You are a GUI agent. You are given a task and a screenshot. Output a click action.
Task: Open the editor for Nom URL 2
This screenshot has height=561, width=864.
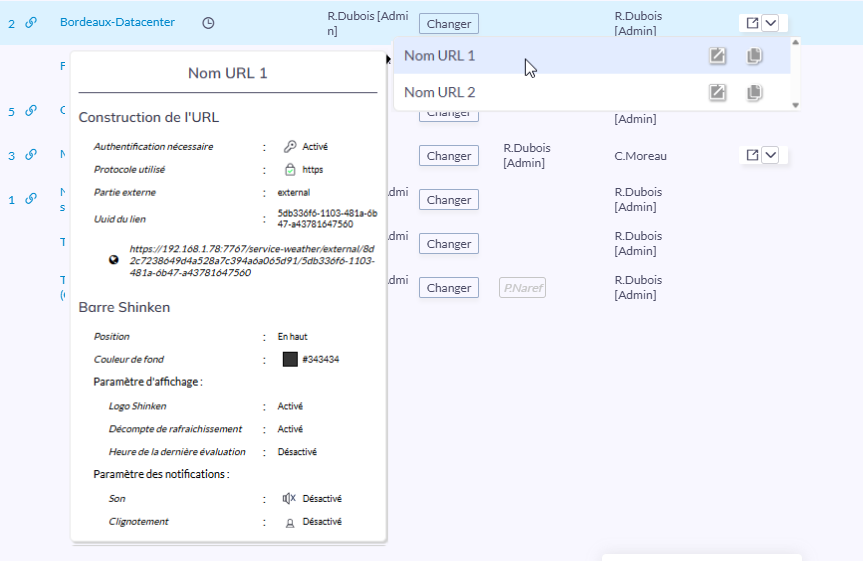coord(717,92)
